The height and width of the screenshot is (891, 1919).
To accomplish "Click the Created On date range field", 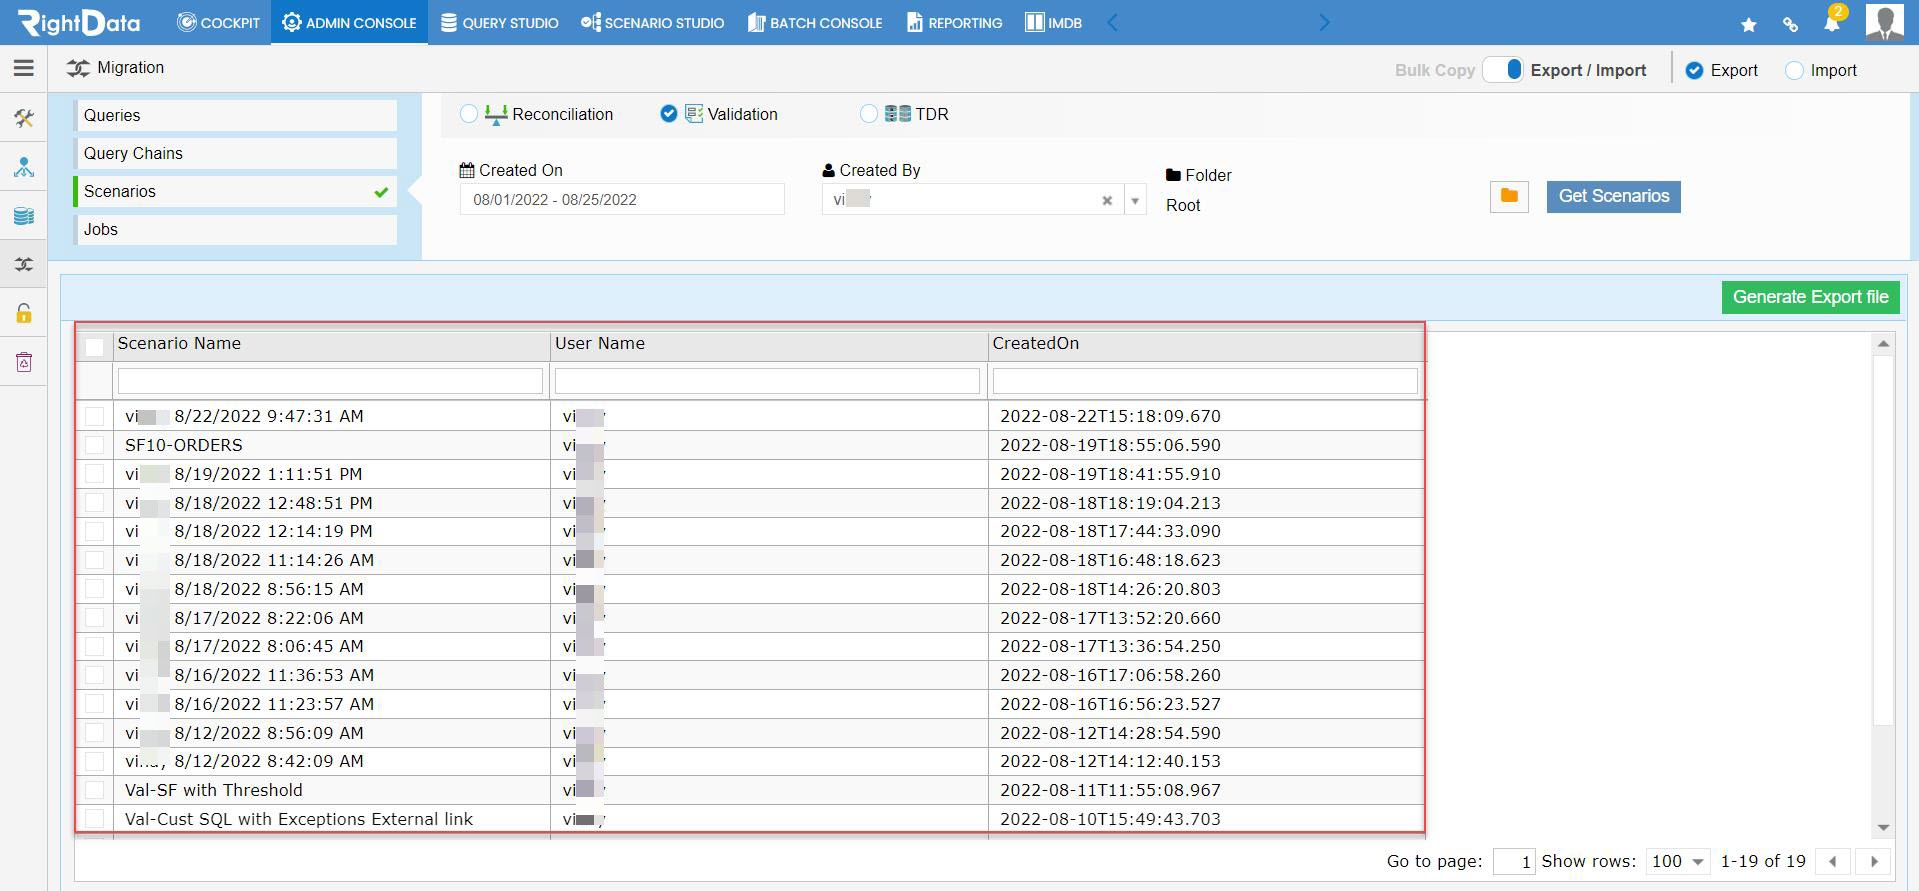I will (622, 200).
